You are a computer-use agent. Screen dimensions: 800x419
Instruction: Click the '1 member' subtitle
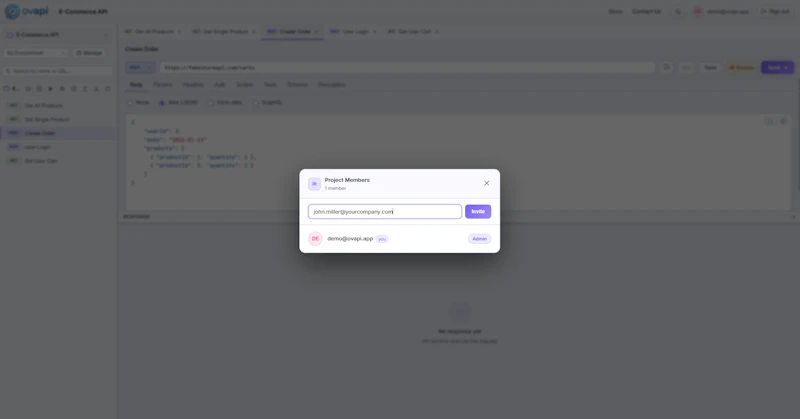click(335, 188)
